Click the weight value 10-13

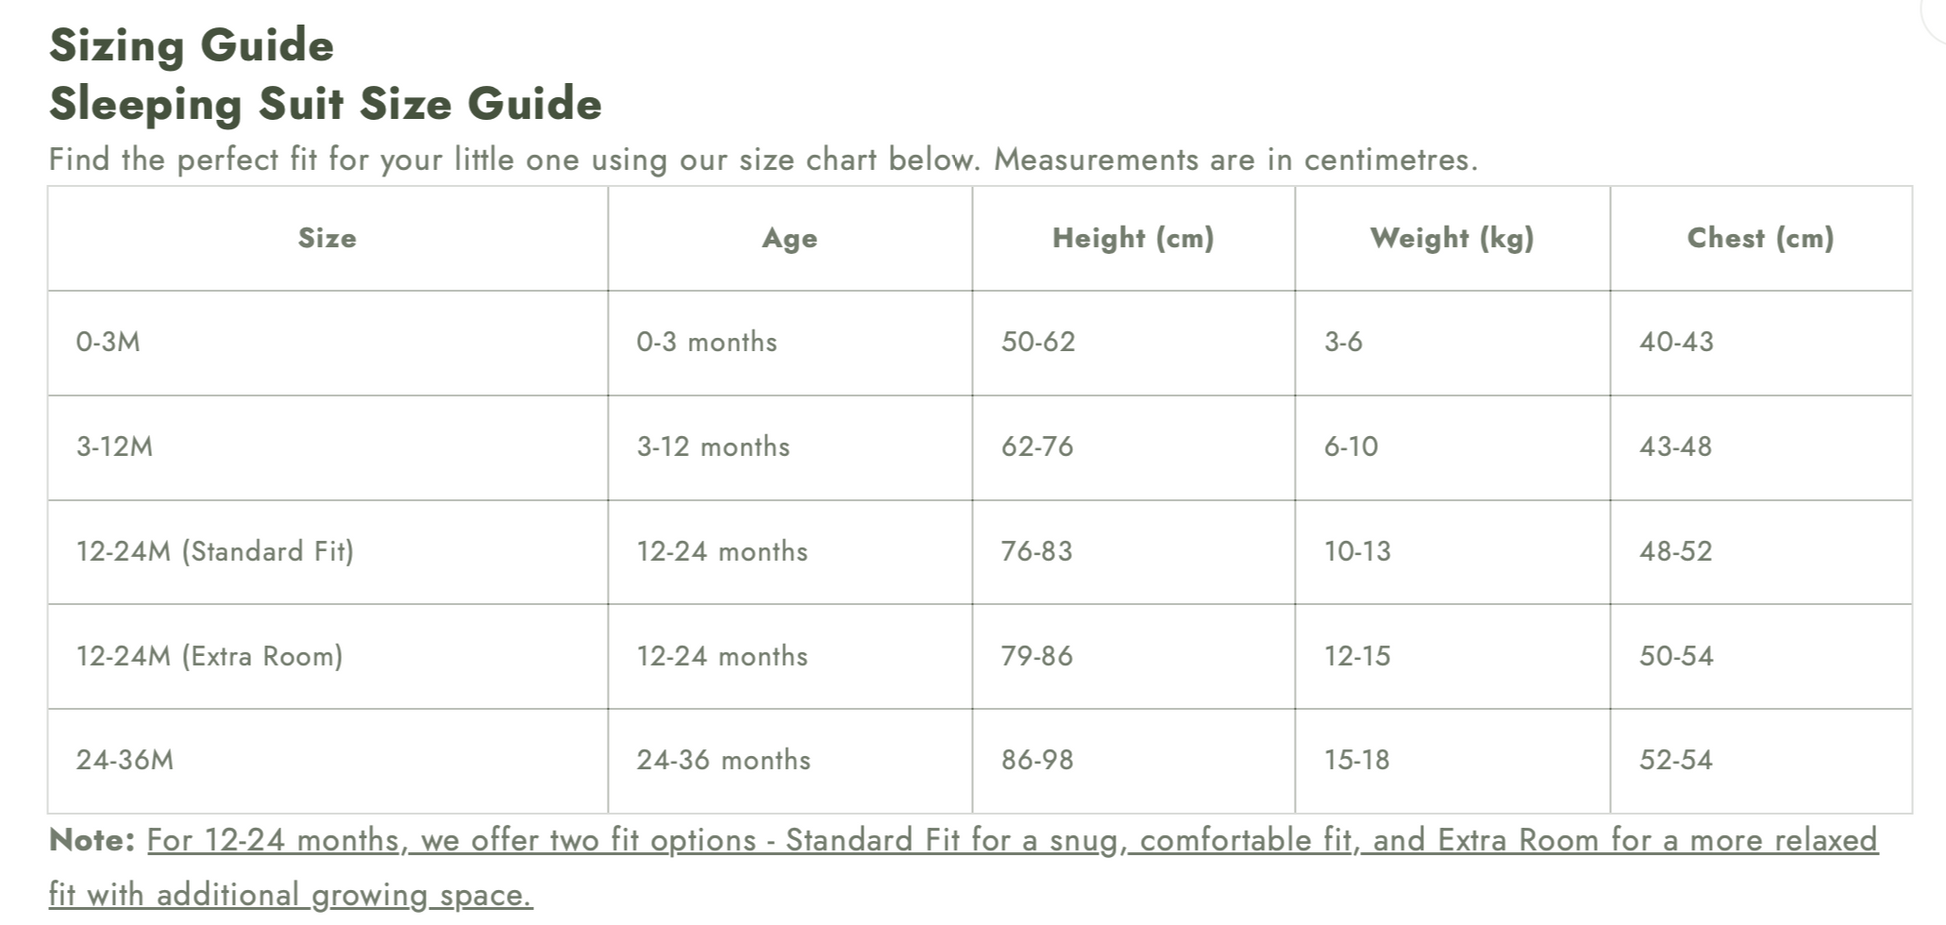[x=1357, y=551]
